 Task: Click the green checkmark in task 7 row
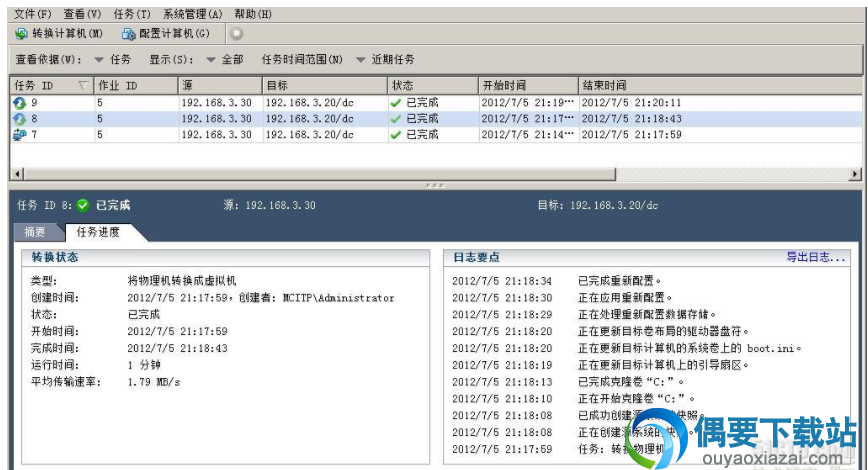[x=395, y=135]
